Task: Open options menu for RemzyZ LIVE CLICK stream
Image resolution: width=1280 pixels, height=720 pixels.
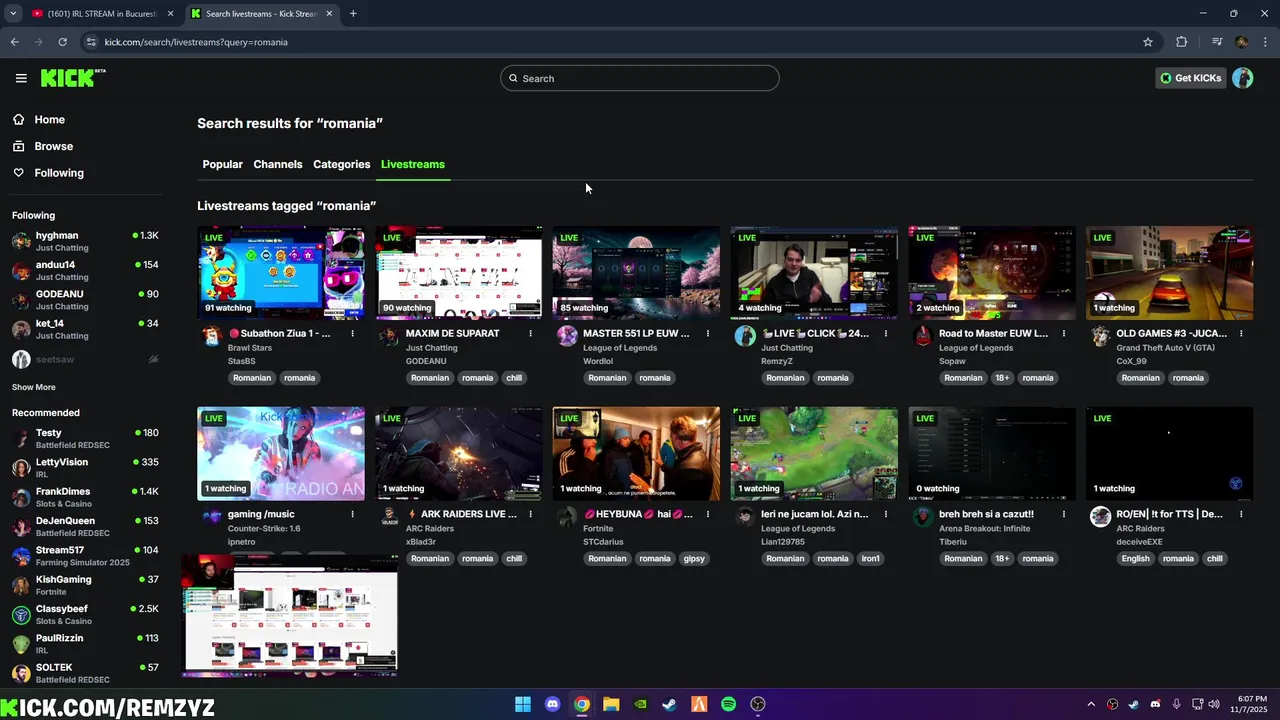Action: point(886,333)
